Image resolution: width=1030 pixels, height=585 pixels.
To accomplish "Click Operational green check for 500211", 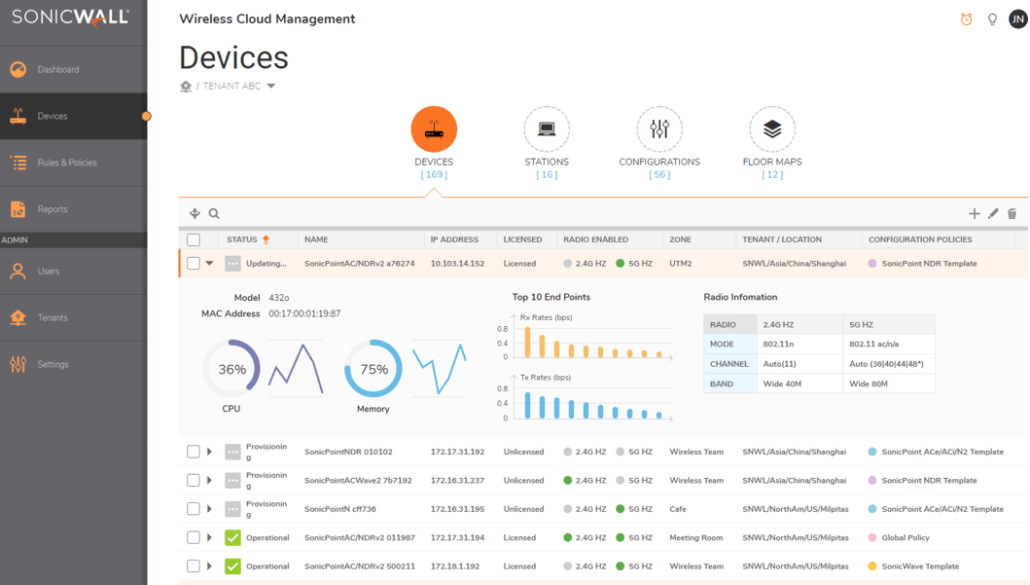I will point(233,566).
